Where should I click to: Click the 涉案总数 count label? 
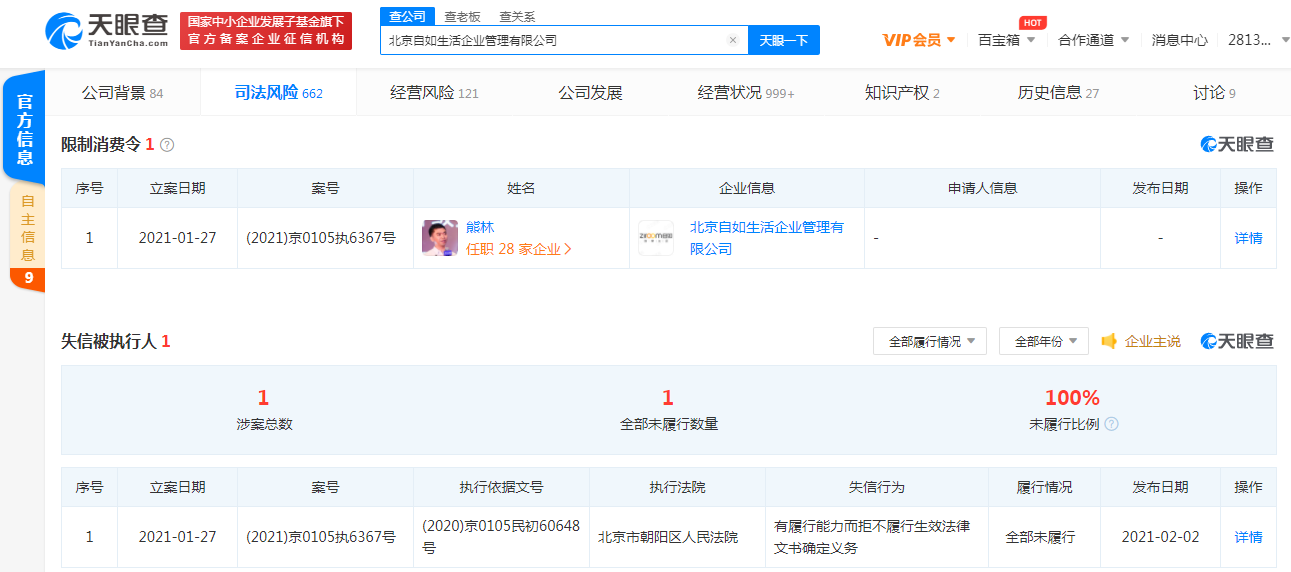tap(264, 424)
